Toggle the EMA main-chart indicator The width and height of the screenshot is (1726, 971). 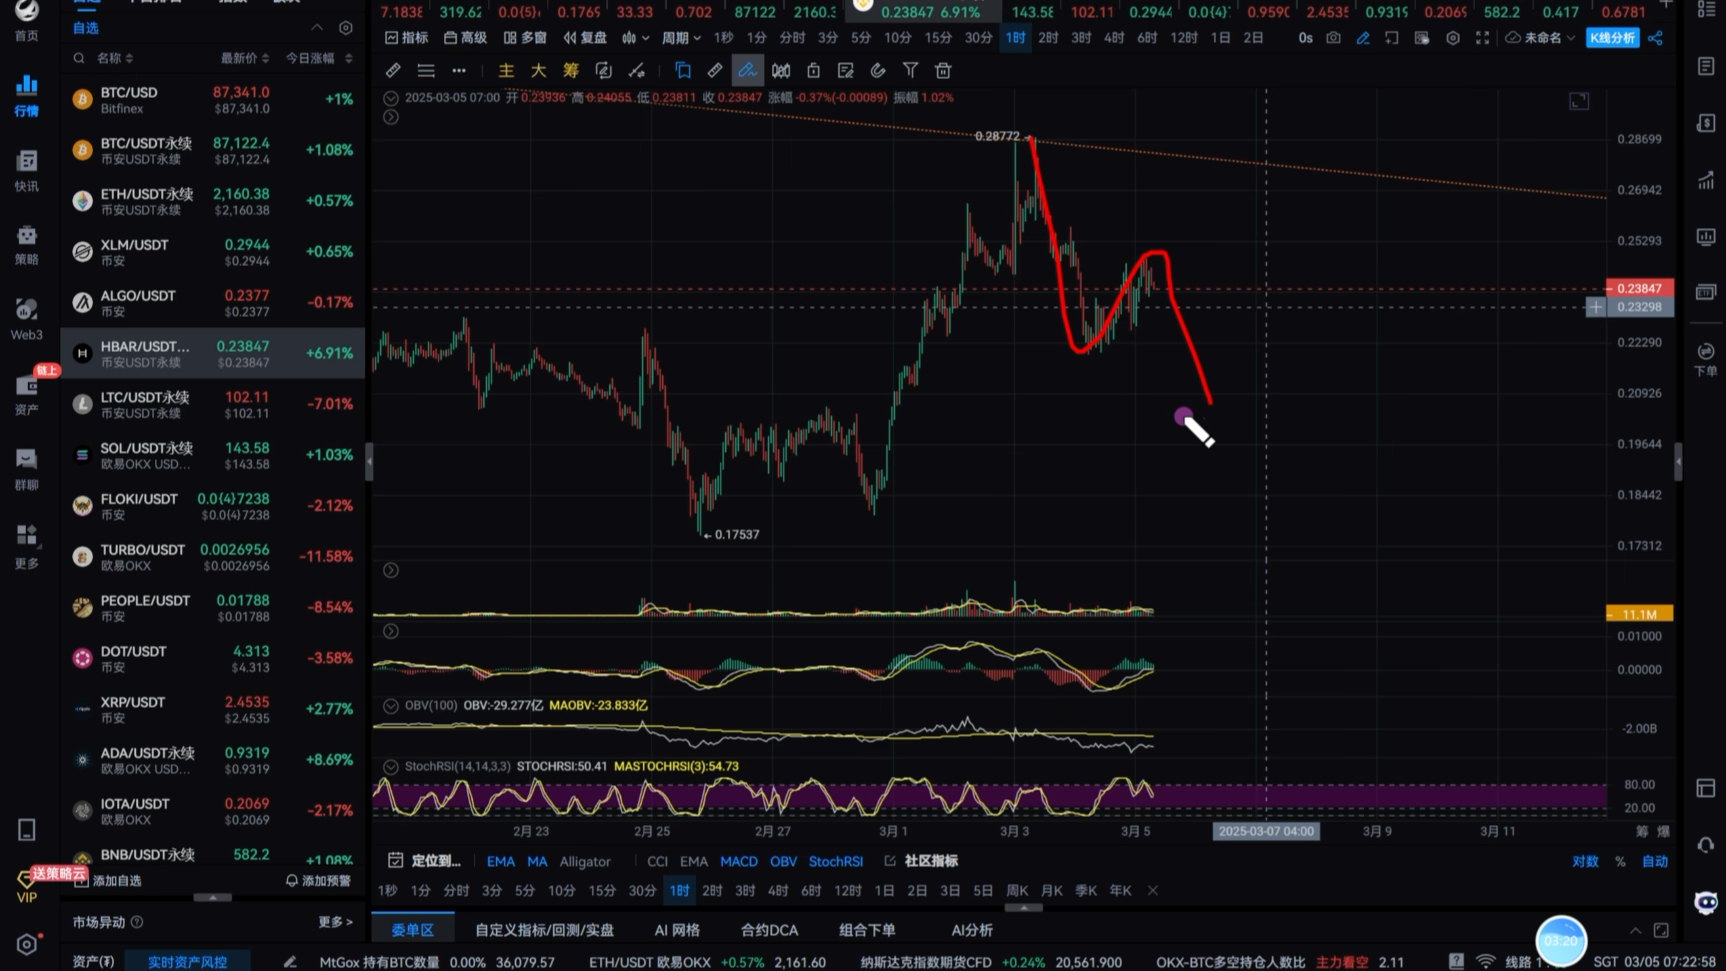click(500, 861)
